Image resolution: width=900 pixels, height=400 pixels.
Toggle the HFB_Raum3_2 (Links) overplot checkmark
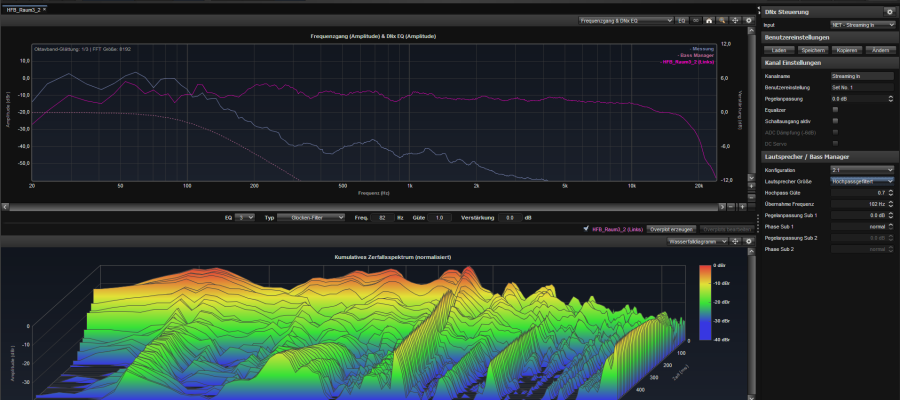[x=585, y=228]
